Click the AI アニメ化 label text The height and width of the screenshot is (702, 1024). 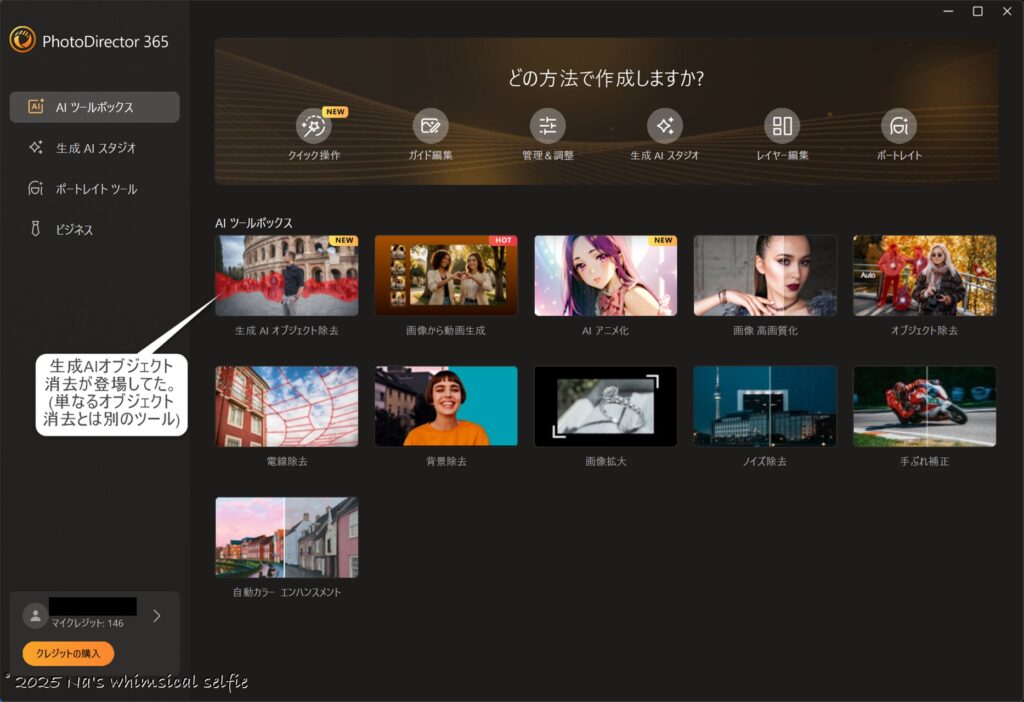tap(605, 330)
